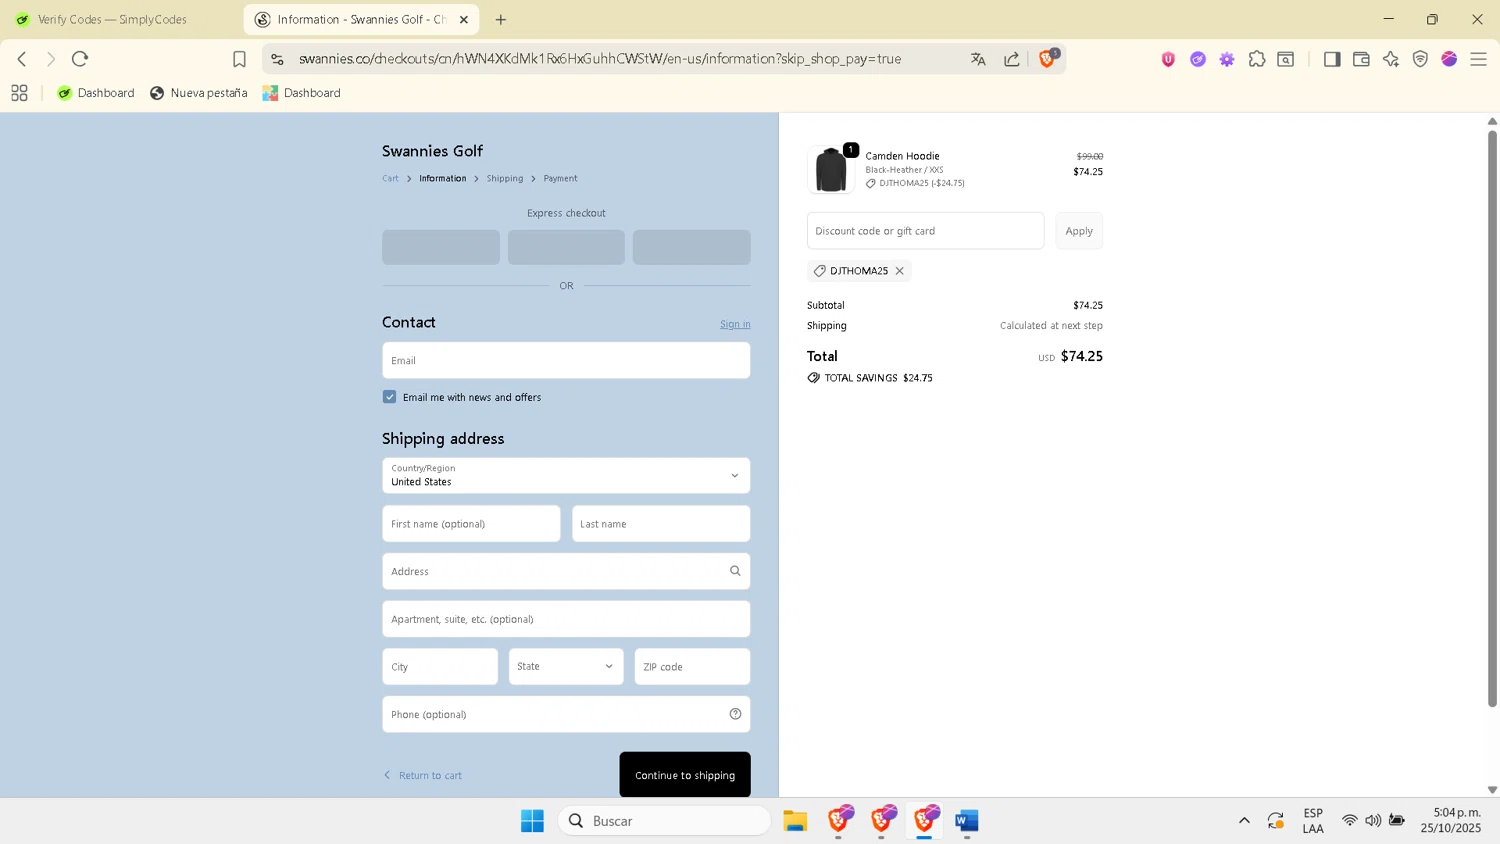Image resolution: width=1500 pixels, height=844 pixels.
Task: Open the new tab plus button
Action: 501,19
